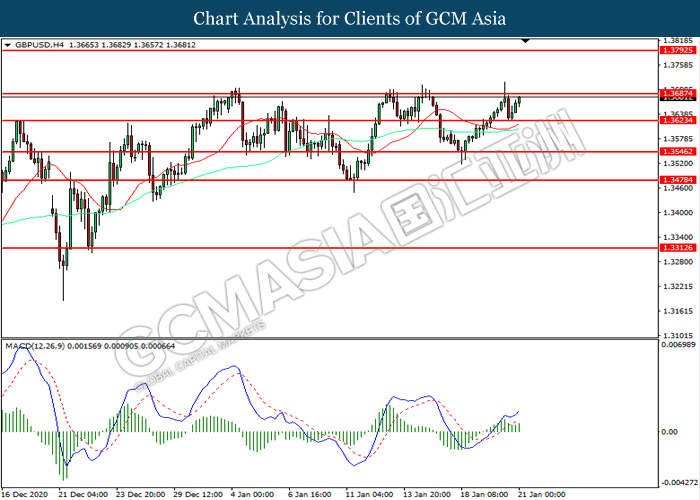Click the 1.31615 price scale value
The width and height of the screenshot is (700, 500).
(679, 311)
